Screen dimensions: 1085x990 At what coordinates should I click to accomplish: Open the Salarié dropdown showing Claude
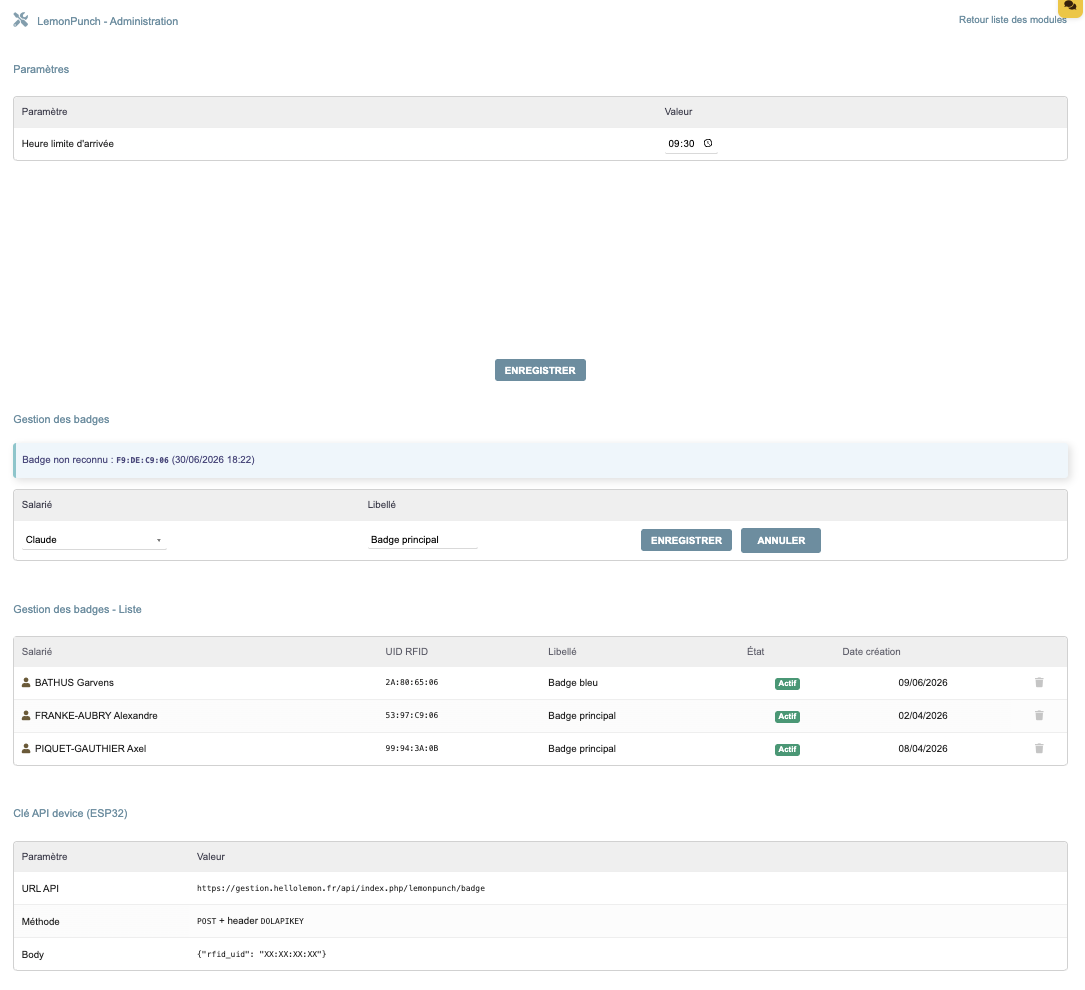pyautogui.click(x=94, y=540)
